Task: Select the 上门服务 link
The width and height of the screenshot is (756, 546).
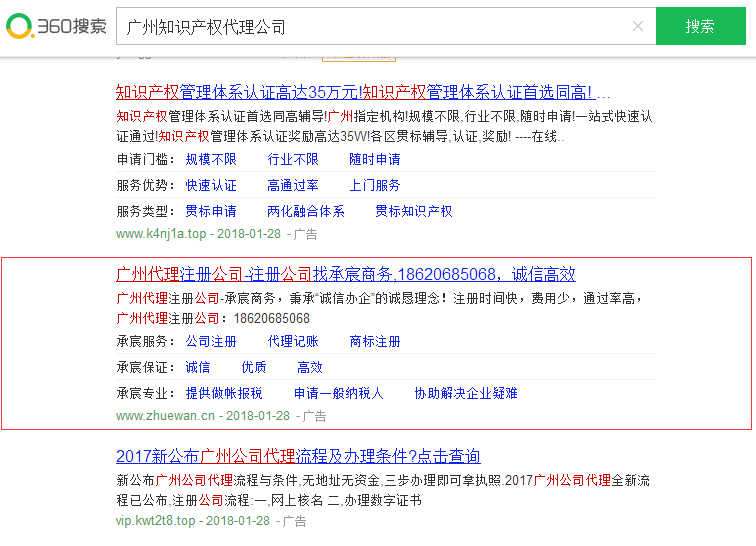Action: pyautogui.click(x=375, y=185)
